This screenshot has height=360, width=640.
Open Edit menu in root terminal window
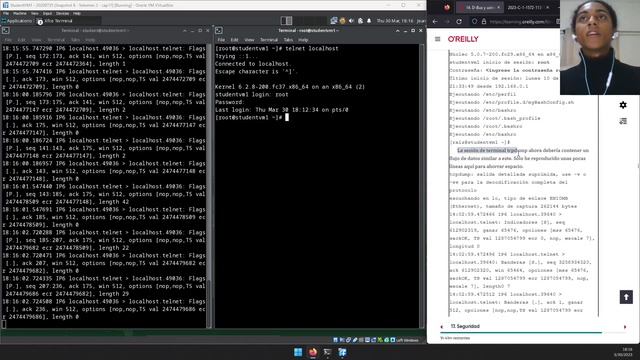point(234,40)
